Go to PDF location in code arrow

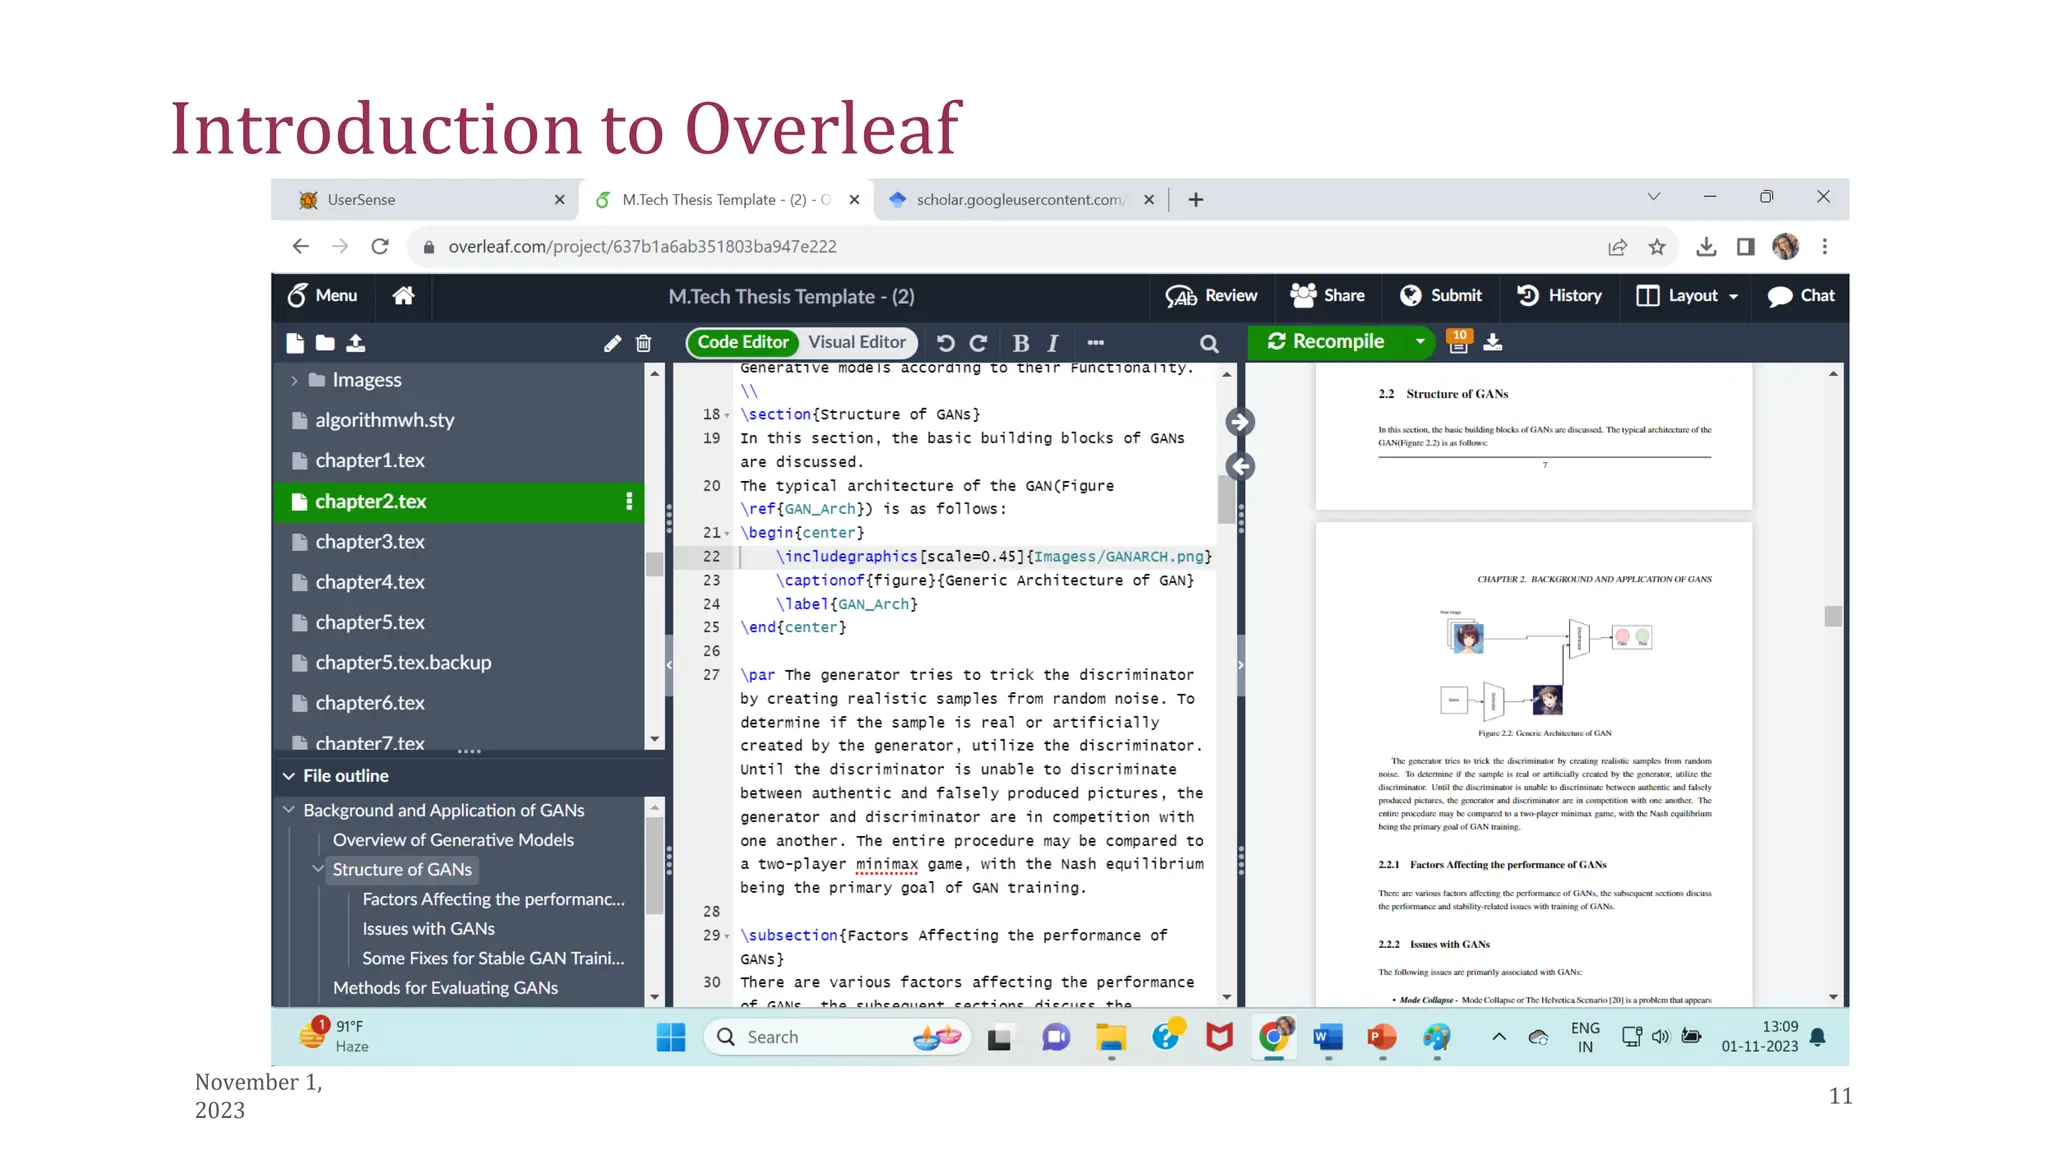click(1240, 466)
